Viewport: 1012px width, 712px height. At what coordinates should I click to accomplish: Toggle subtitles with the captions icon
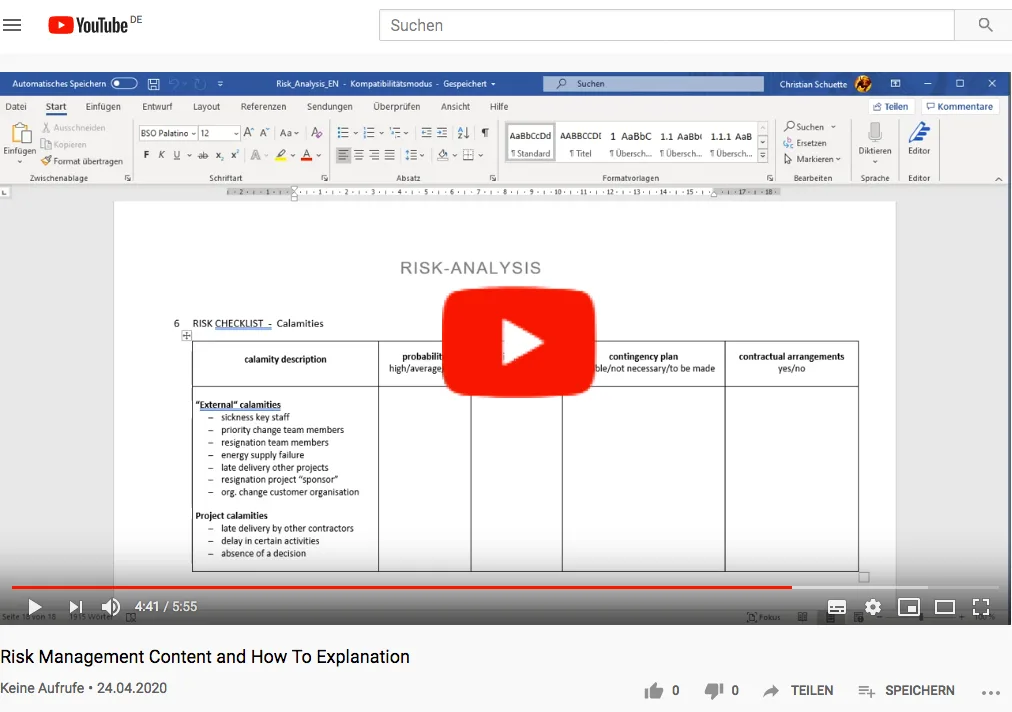(836, 607)
